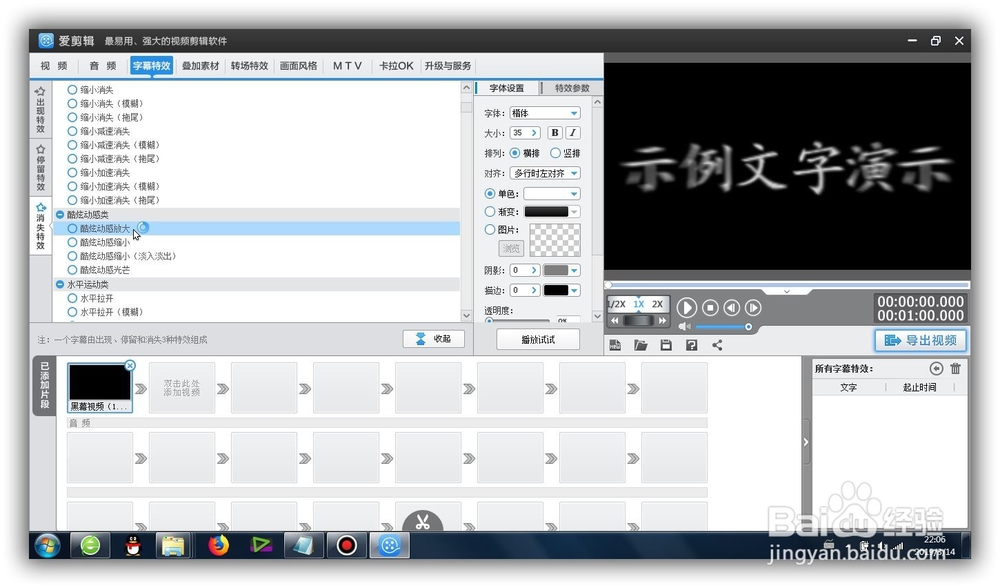Click the fast rewind double-arrow
The width and height of the screenshot is (1000, 588).
[x=614, y=321]
